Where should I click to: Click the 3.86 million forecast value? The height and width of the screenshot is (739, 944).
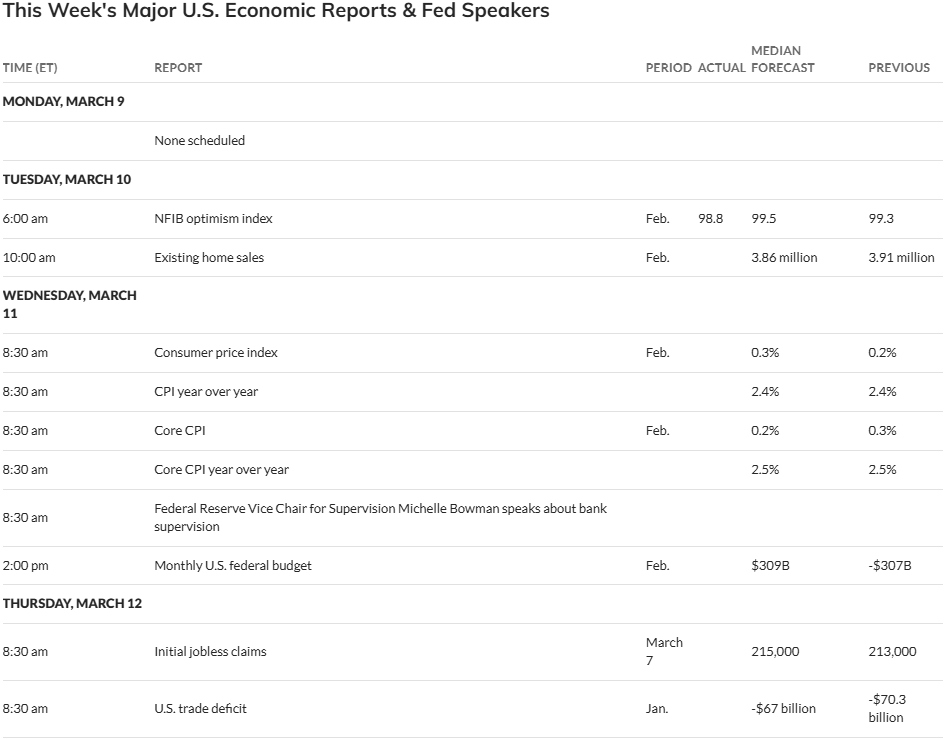click(x=784, y=257)
